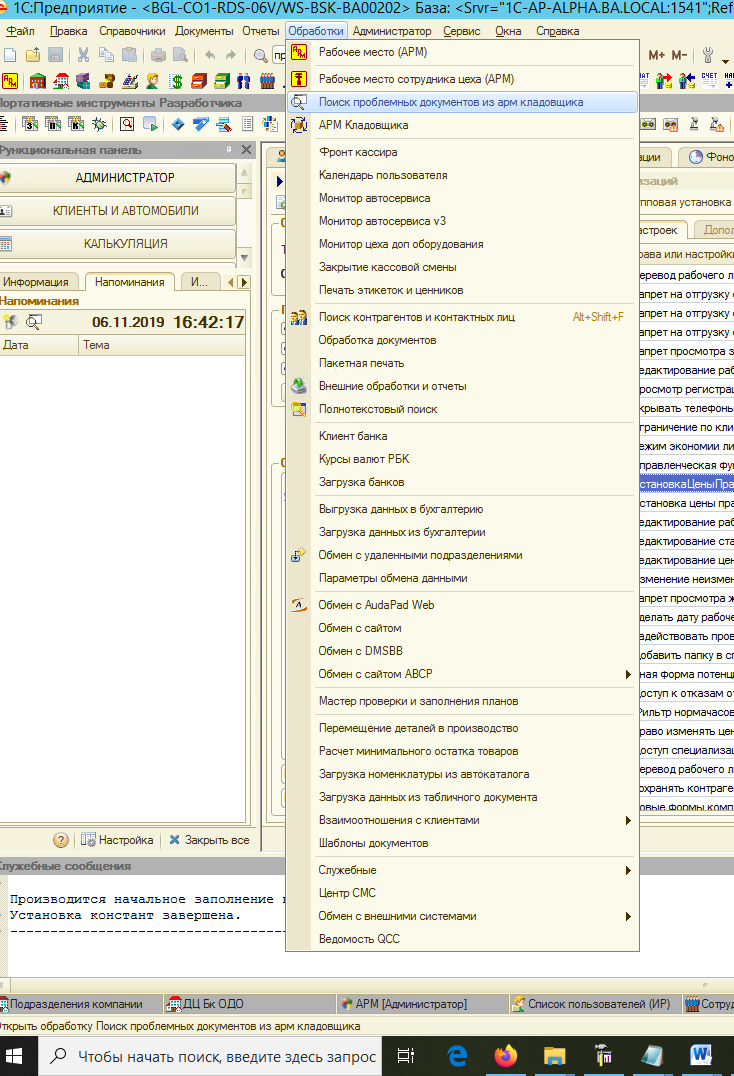This screenshot has height=1076, width=734.
Task: Click the help question mark icon near Настройка
Action: 61,840
